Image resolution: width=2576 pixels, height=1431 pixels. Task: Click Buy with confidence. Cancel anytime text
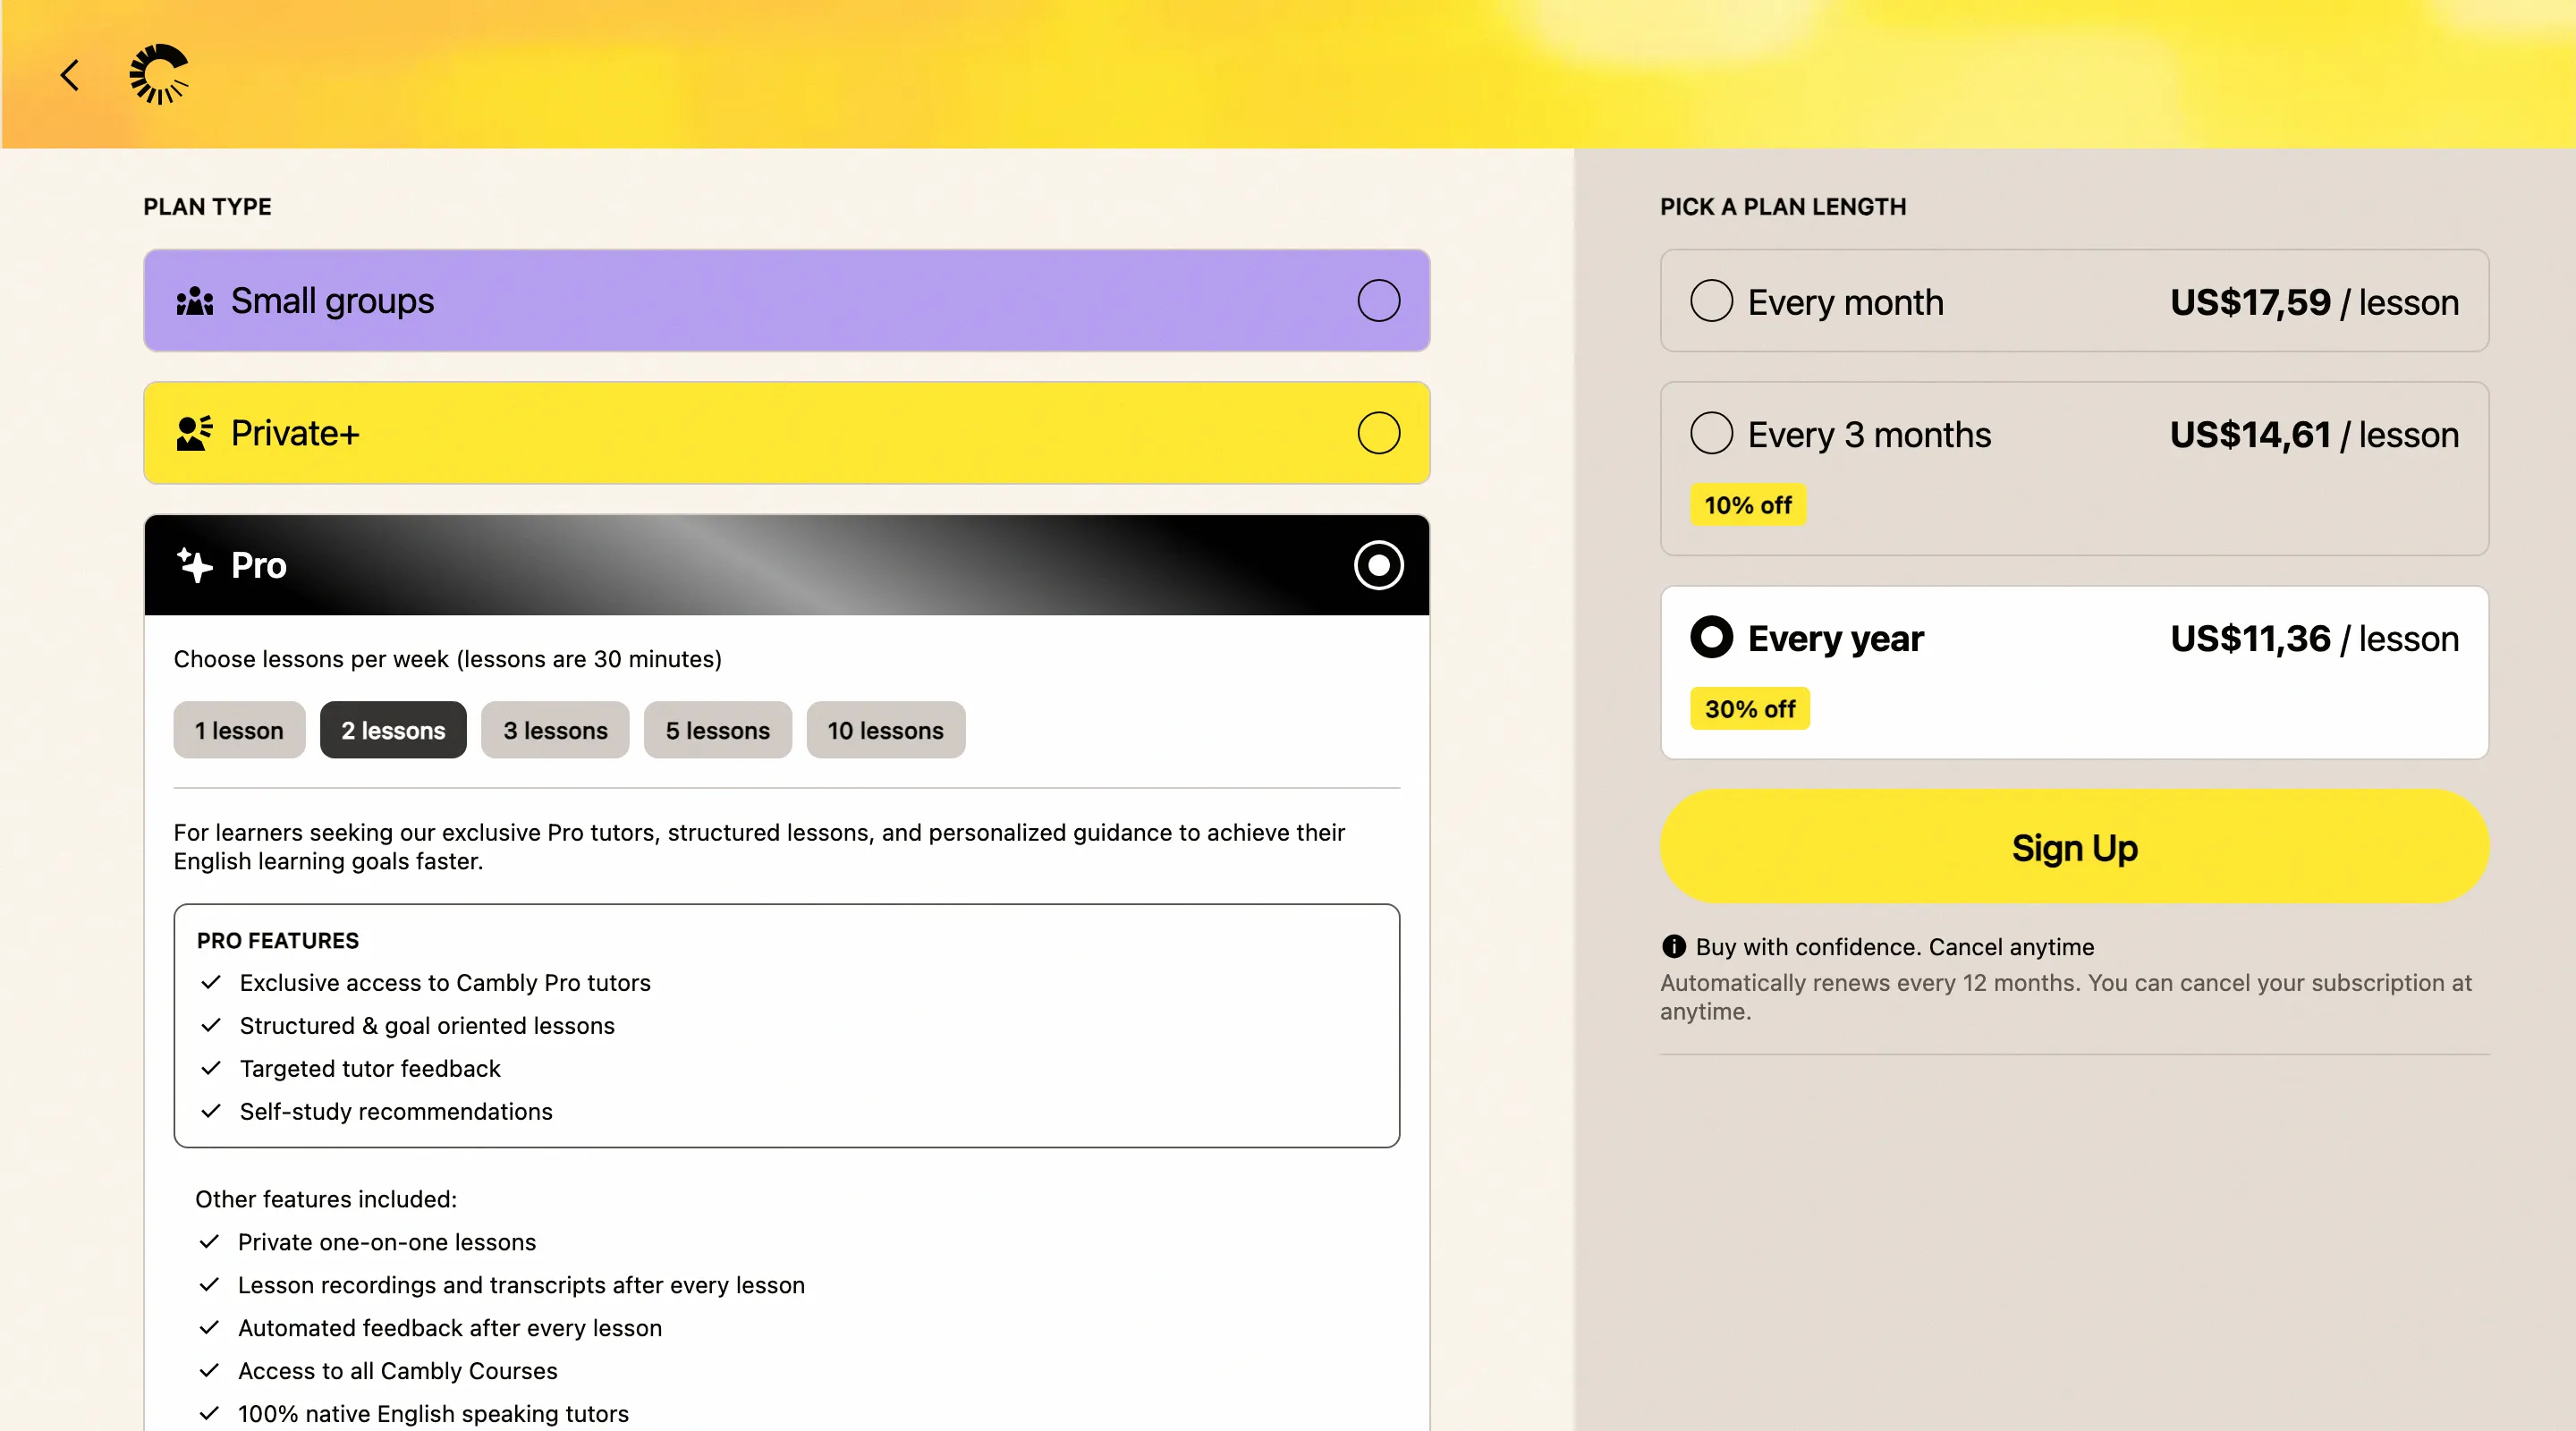(1894, 946)
